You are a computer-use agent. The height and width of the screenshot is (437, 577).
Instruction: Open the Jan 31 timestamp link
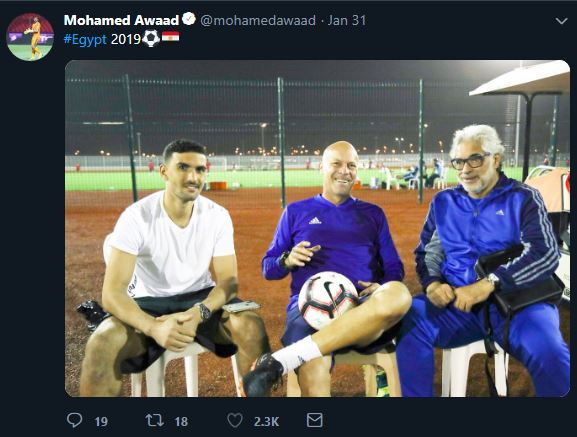click(347, 20)
